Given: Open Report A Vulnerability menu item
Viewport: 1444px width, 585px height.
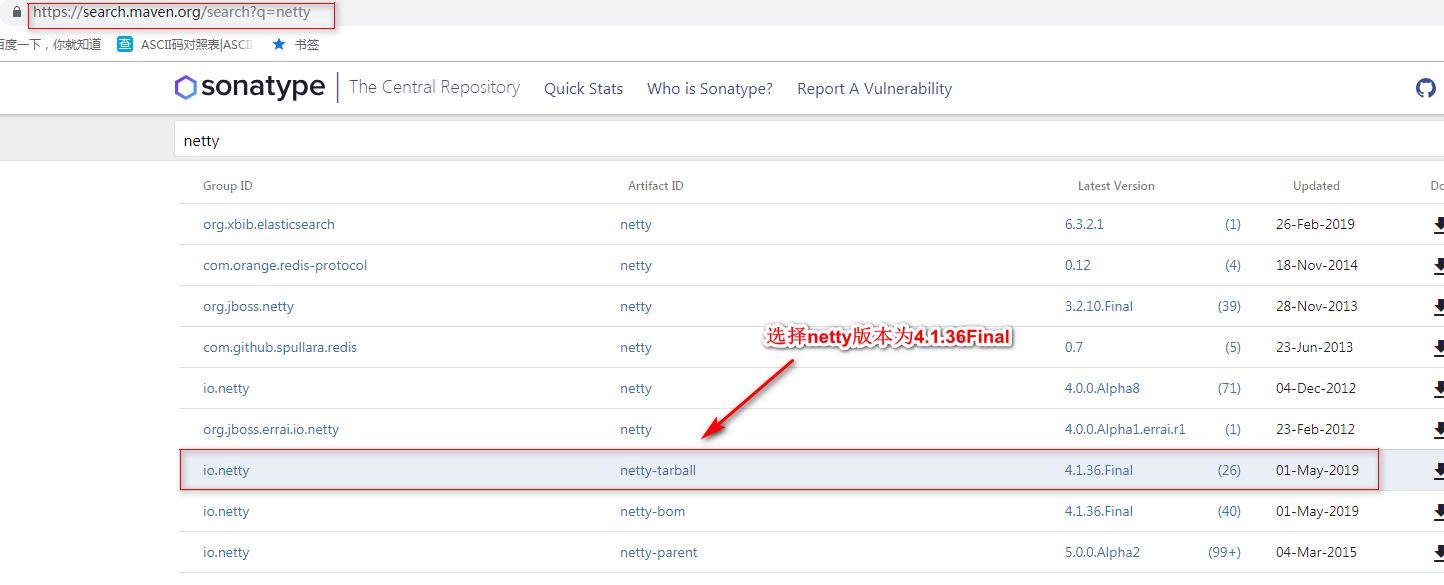Looking at the screenshot, I should (874, 88).
